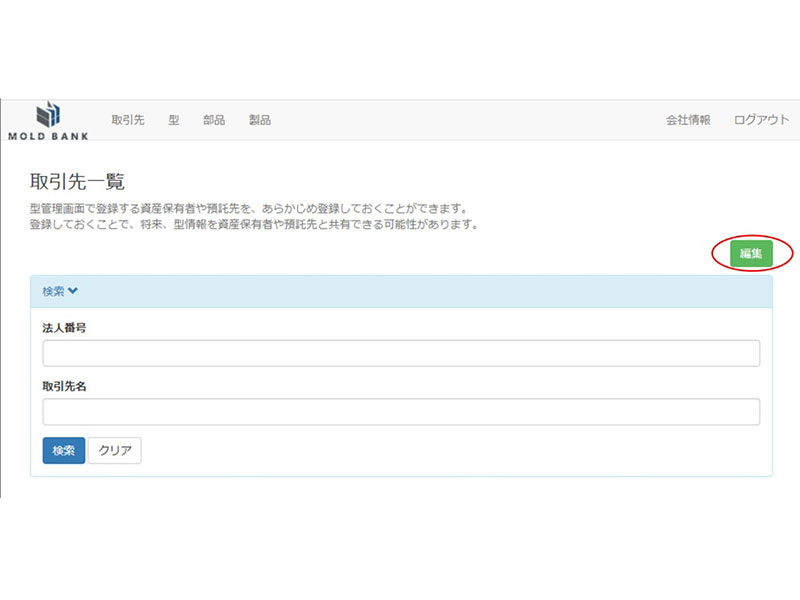Click into the 取引先名 input box
Screen dimensions: 800x600
(x=401, y=412)
